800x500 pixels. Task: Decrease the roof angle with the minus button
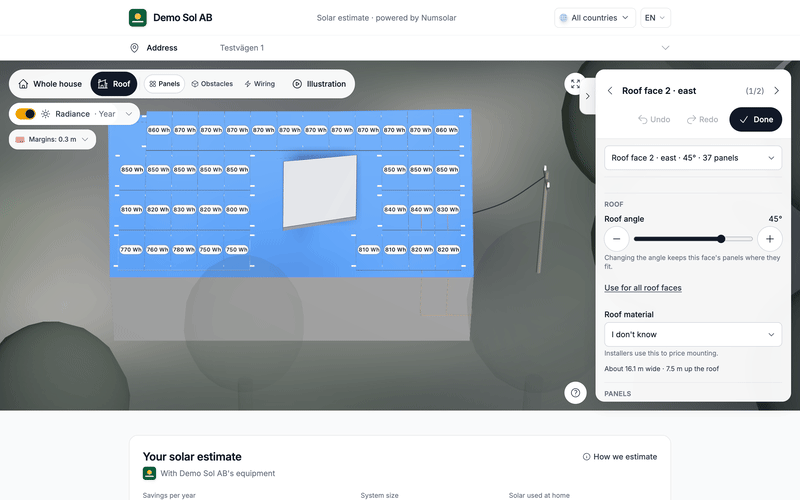616,239
